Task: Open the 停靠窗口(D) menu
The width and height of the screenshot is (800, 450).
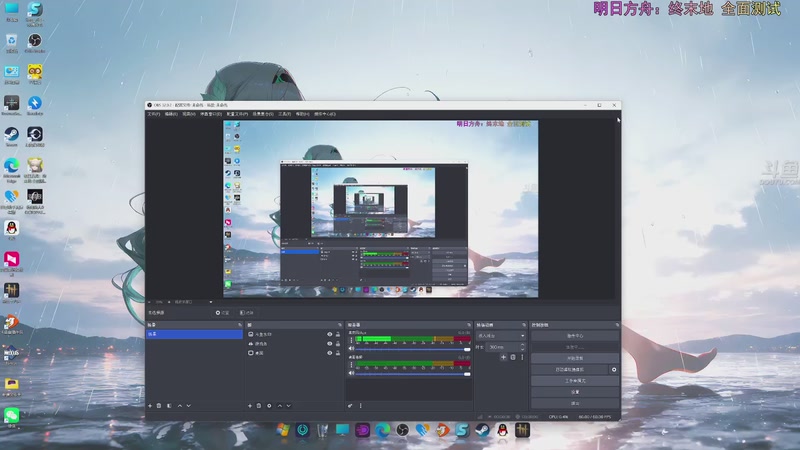Action: (211, 114)
